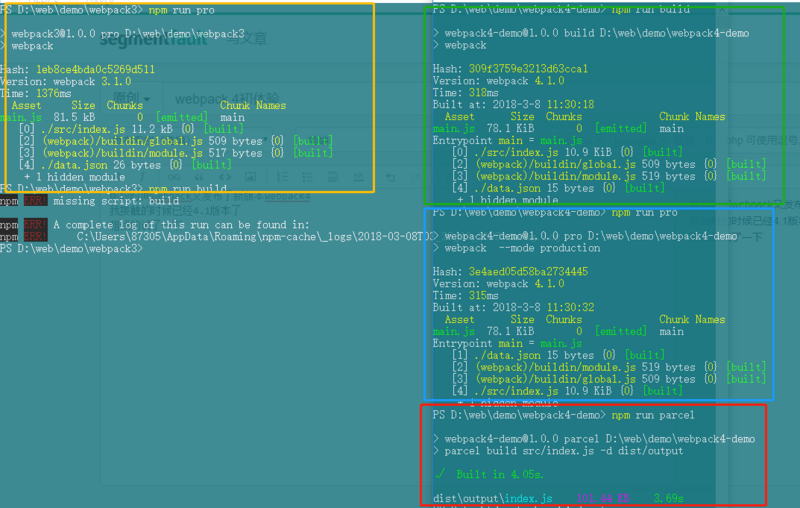Click code icon in background editor toolbar
This screenshot has height=508, width=800.
[x=225, y=177]
